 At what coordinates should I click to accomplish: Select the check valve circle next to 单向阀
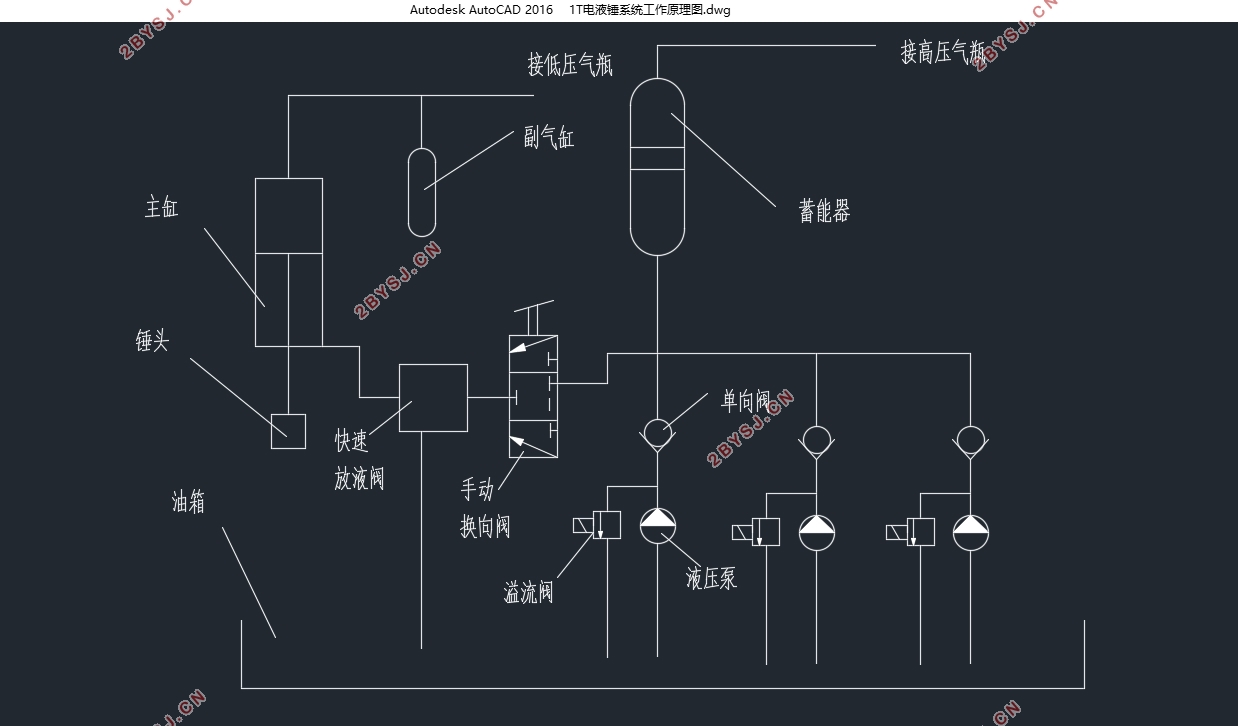tap(657, 433)
